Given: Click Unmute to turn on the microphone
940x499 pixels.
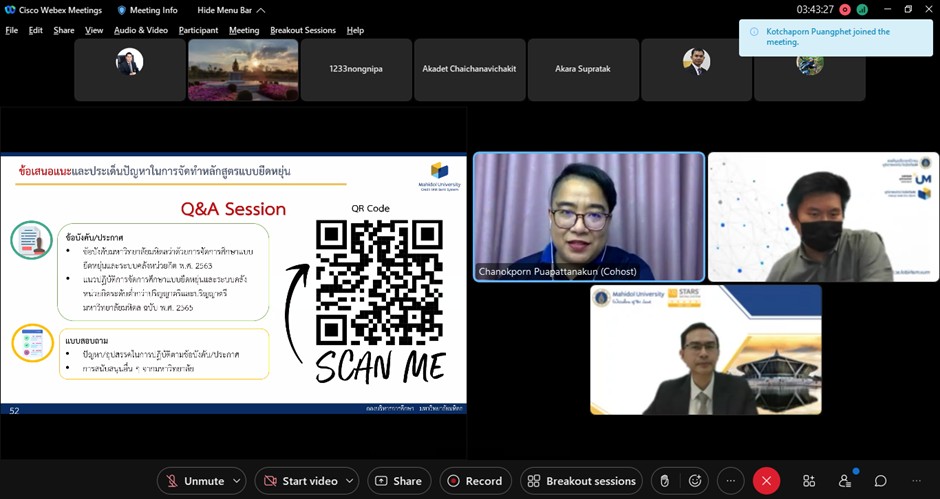Looking at the screenshot, I should [x=194, y=481].
